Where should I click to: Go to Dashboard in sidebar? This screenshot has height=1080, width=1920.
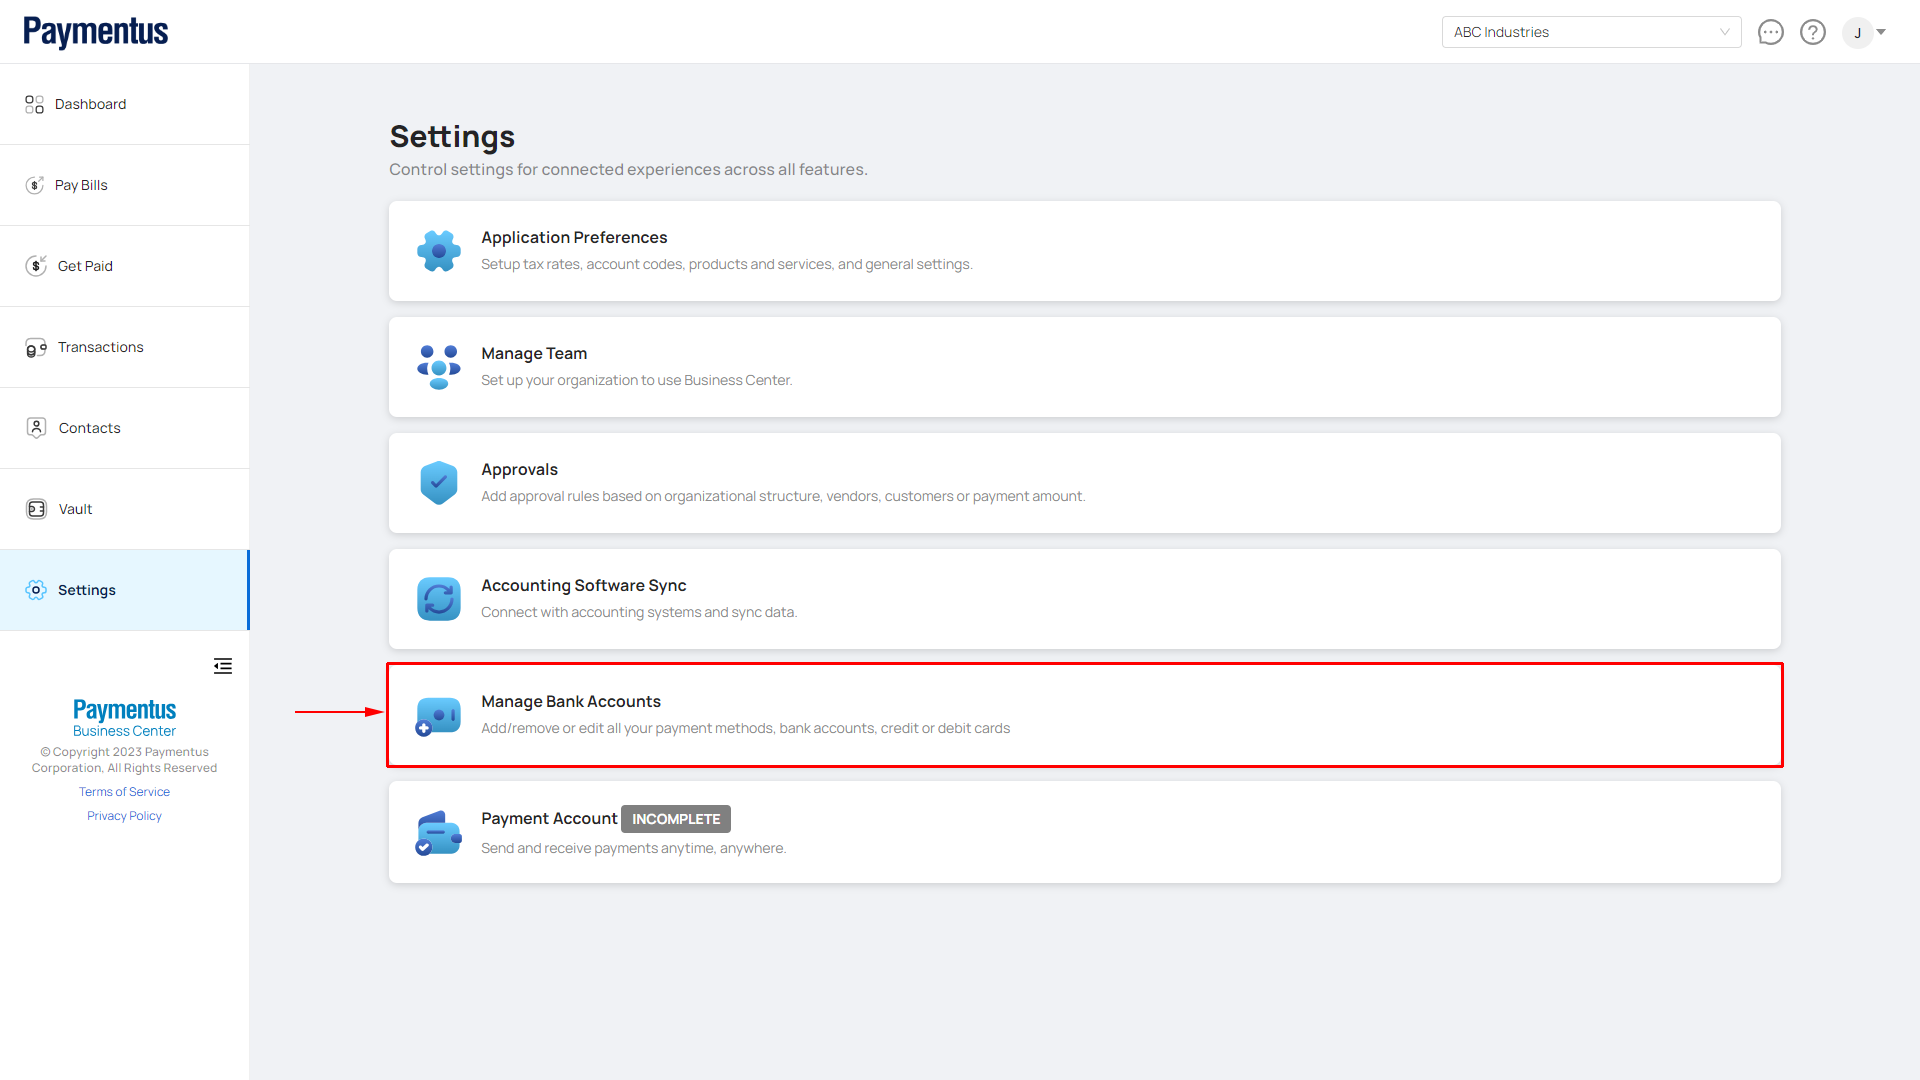coord(90,104)
